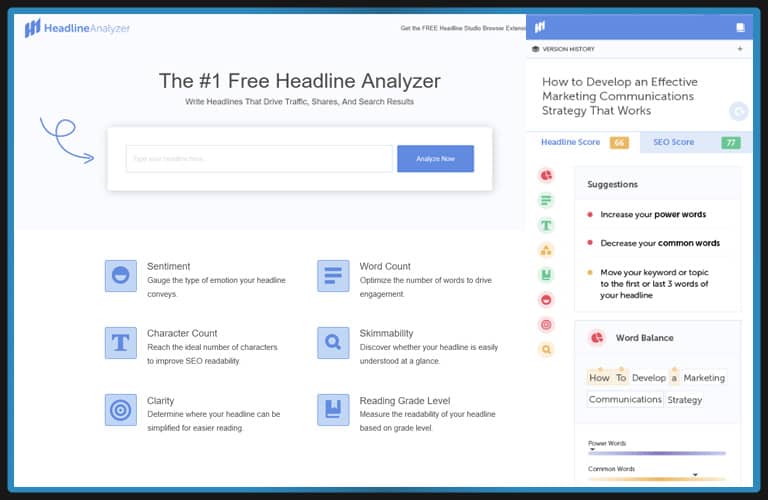
Task: Click the word 'Strategy' in Word Balance
Action: (684, 400)
